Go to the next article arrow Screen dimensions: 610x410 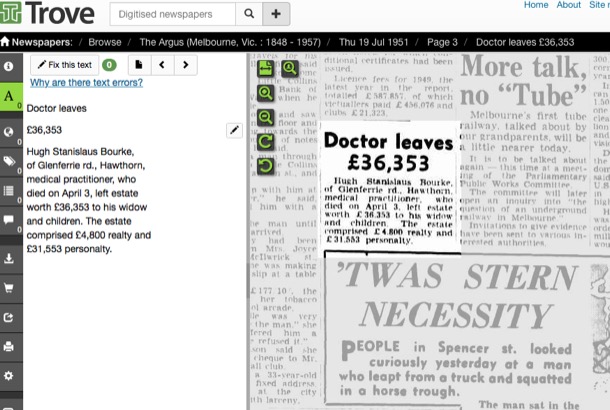click(x=187, y=65)
